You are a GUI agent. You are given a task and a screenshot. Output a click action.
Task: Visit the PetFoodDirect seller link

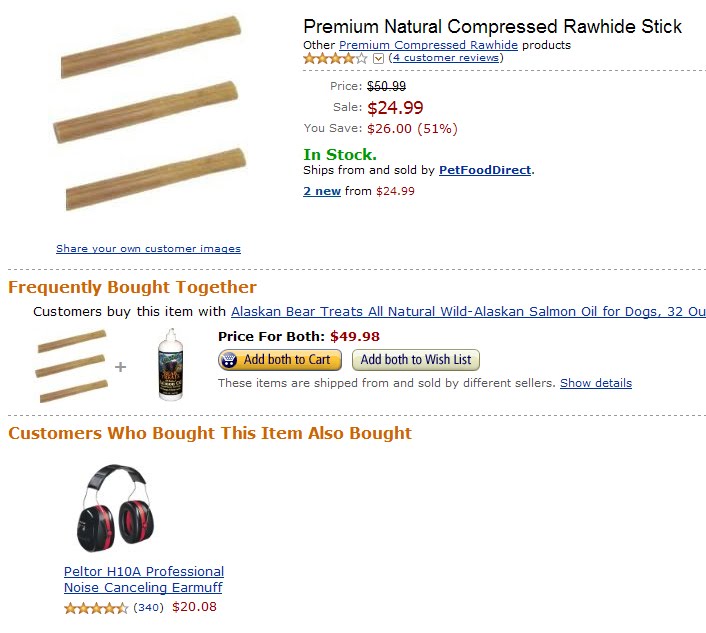point(485,170)
